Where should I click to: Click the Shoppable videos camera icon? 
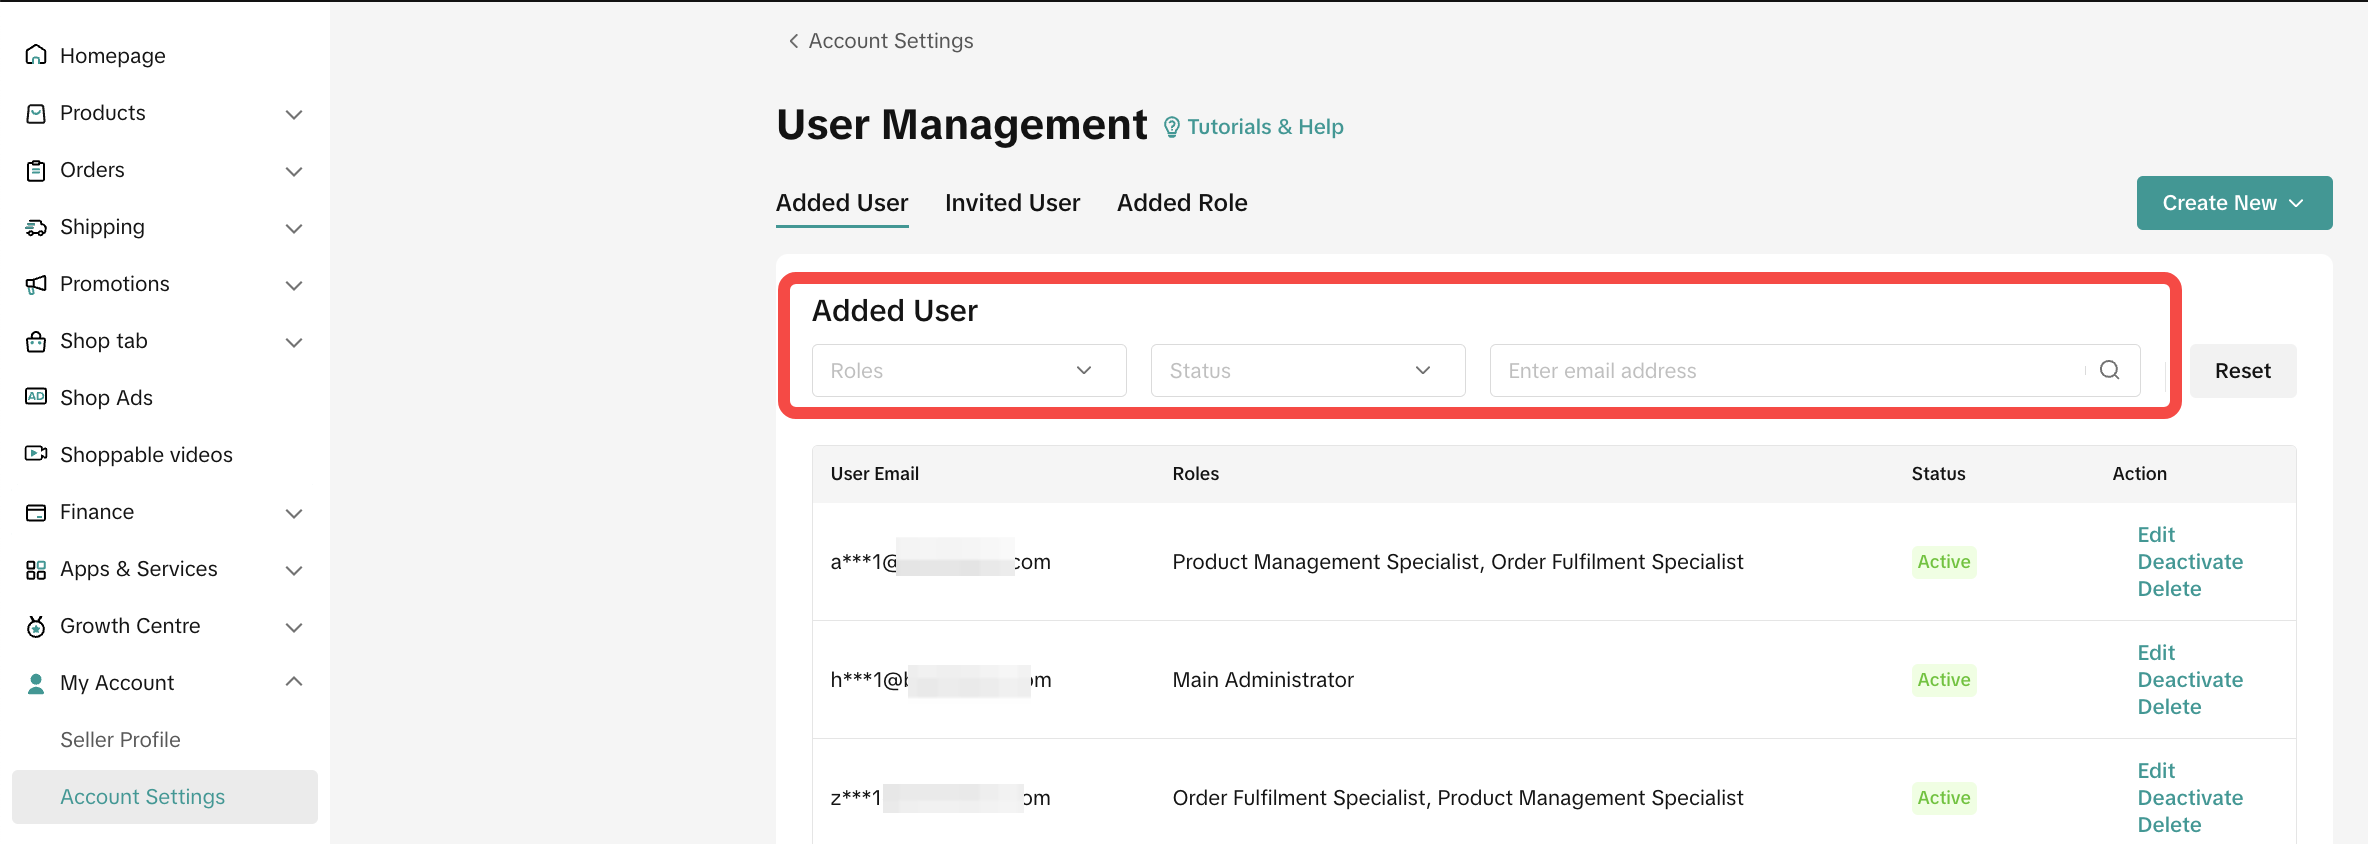(36, 454)
